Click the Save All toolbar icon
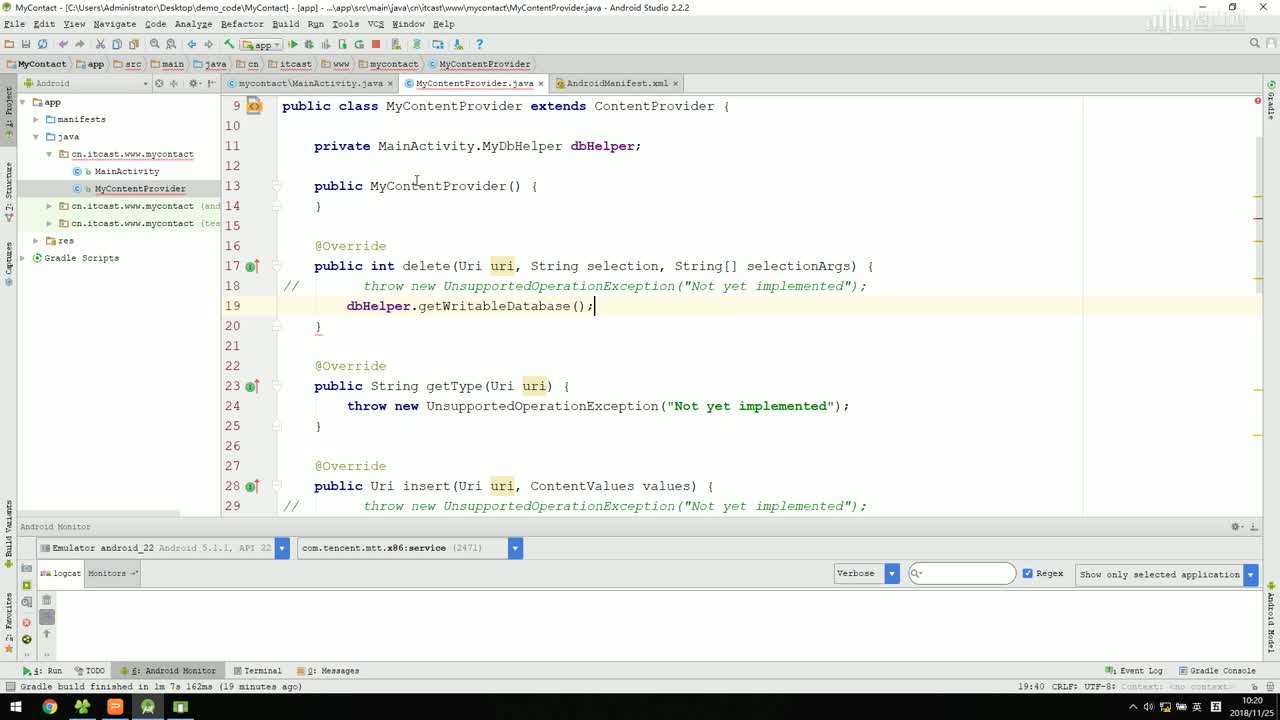1280x720 pixels. [26, 44]
